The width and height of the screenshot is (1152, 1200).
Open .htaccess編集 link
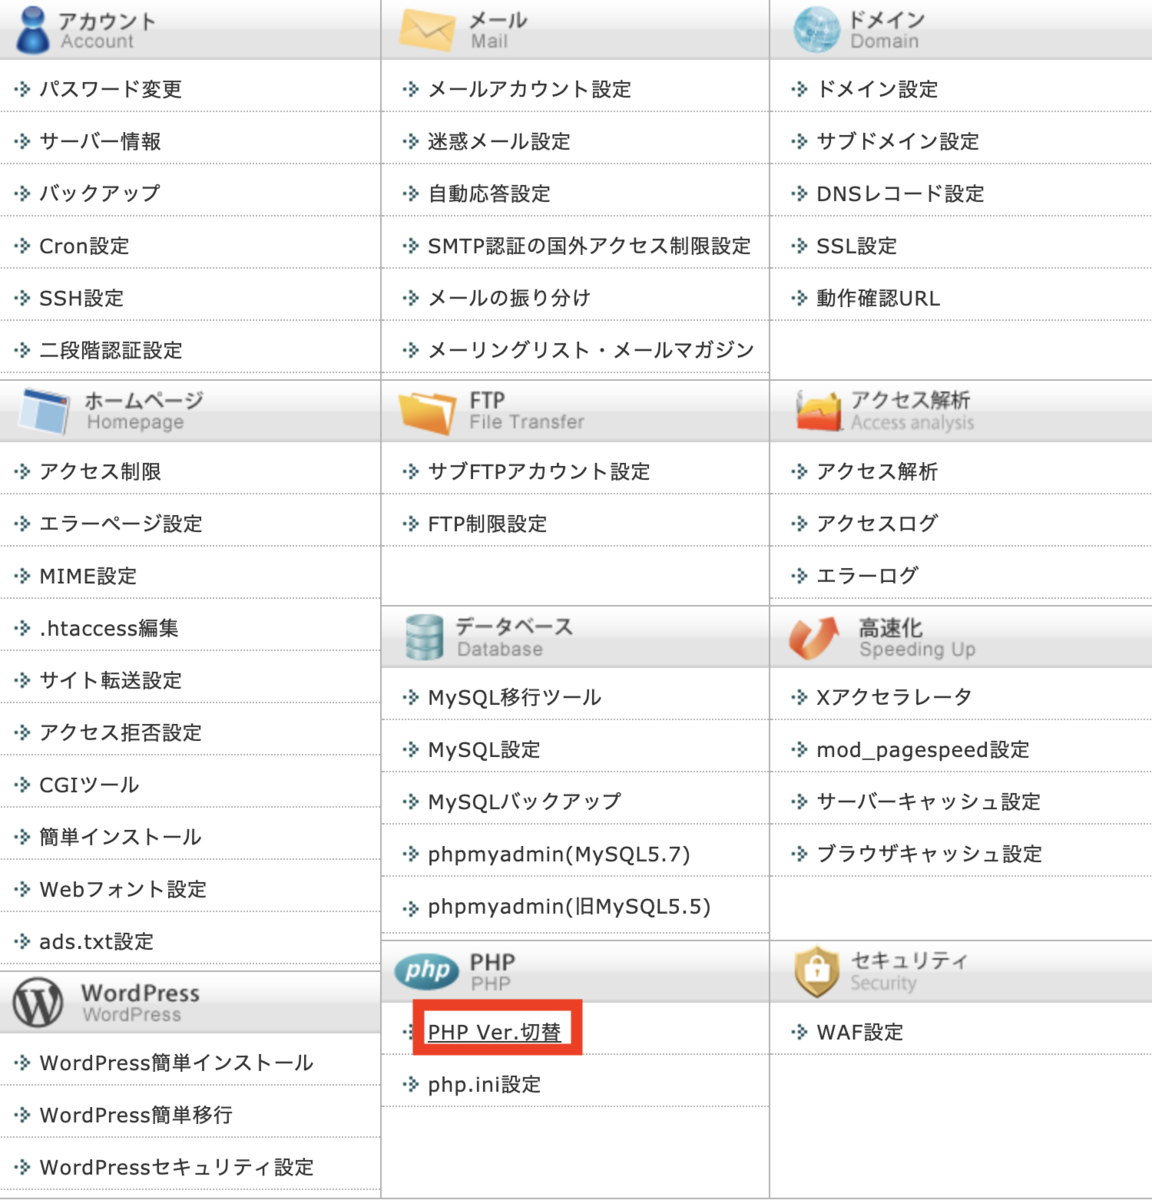pos(109,628)
